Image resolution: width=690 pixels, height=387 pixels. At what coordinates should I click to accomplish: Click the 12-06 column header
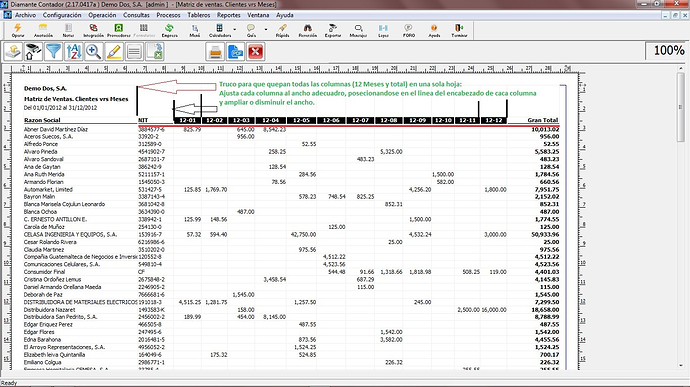point(331,120)
